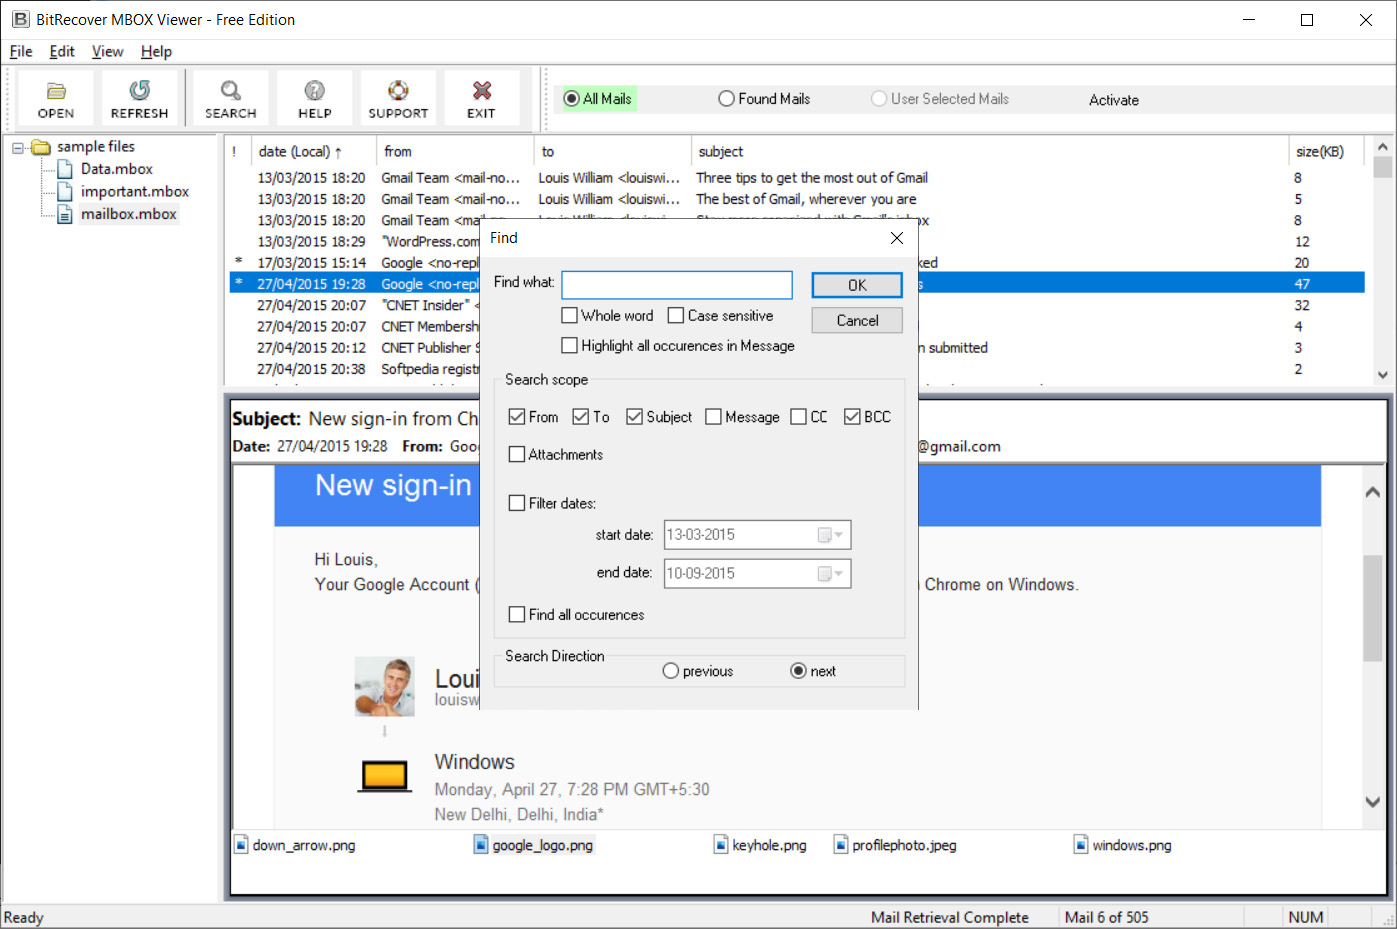Select the Found Mails radio option
The height and width of the screenshot is (929, 1397).
[x=727, y=99]
